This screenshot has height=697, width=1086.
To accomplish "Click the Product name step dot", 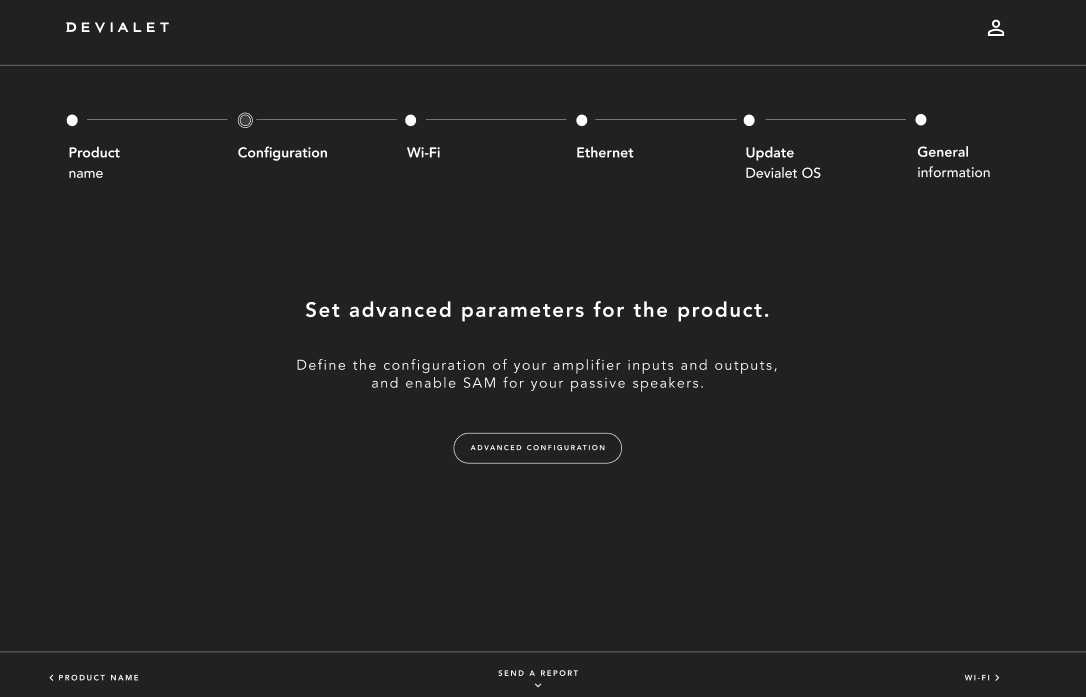I will (x=72, y=120).
